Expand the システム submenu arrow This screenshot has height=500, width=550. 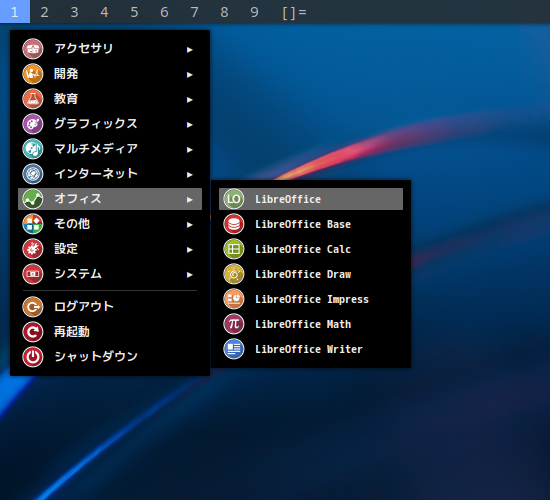click(x=189, y=275)
